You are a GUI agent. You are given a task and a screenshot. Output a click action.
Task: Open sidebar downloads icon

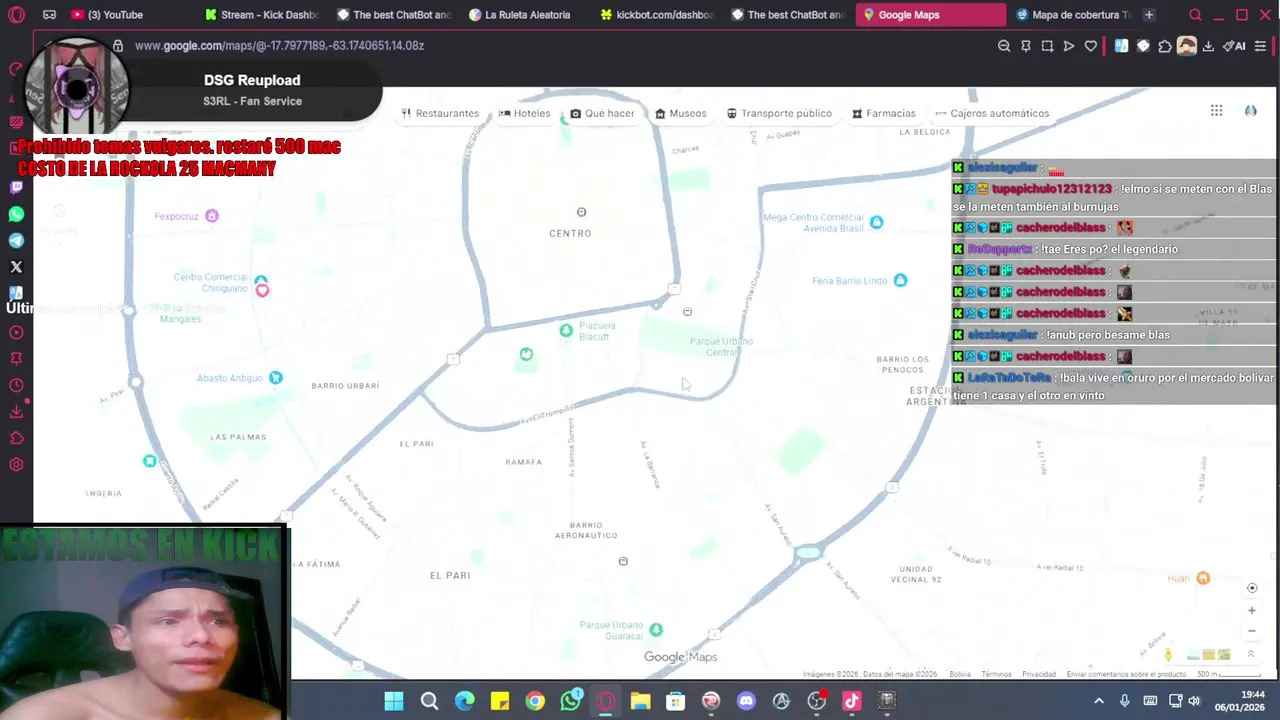pyautogui.click(x=16, y=411)
